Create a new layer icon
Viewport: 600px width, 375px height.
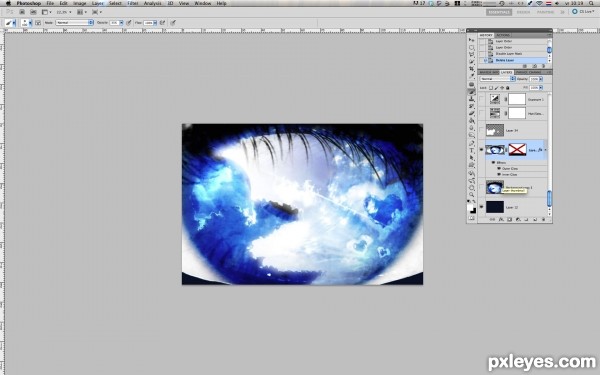(535, 219)
